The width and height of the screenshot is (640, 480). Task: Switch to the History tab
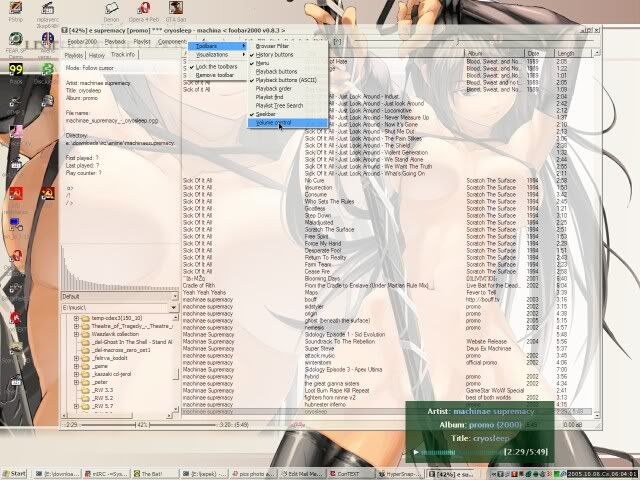[x=97, y=55]
